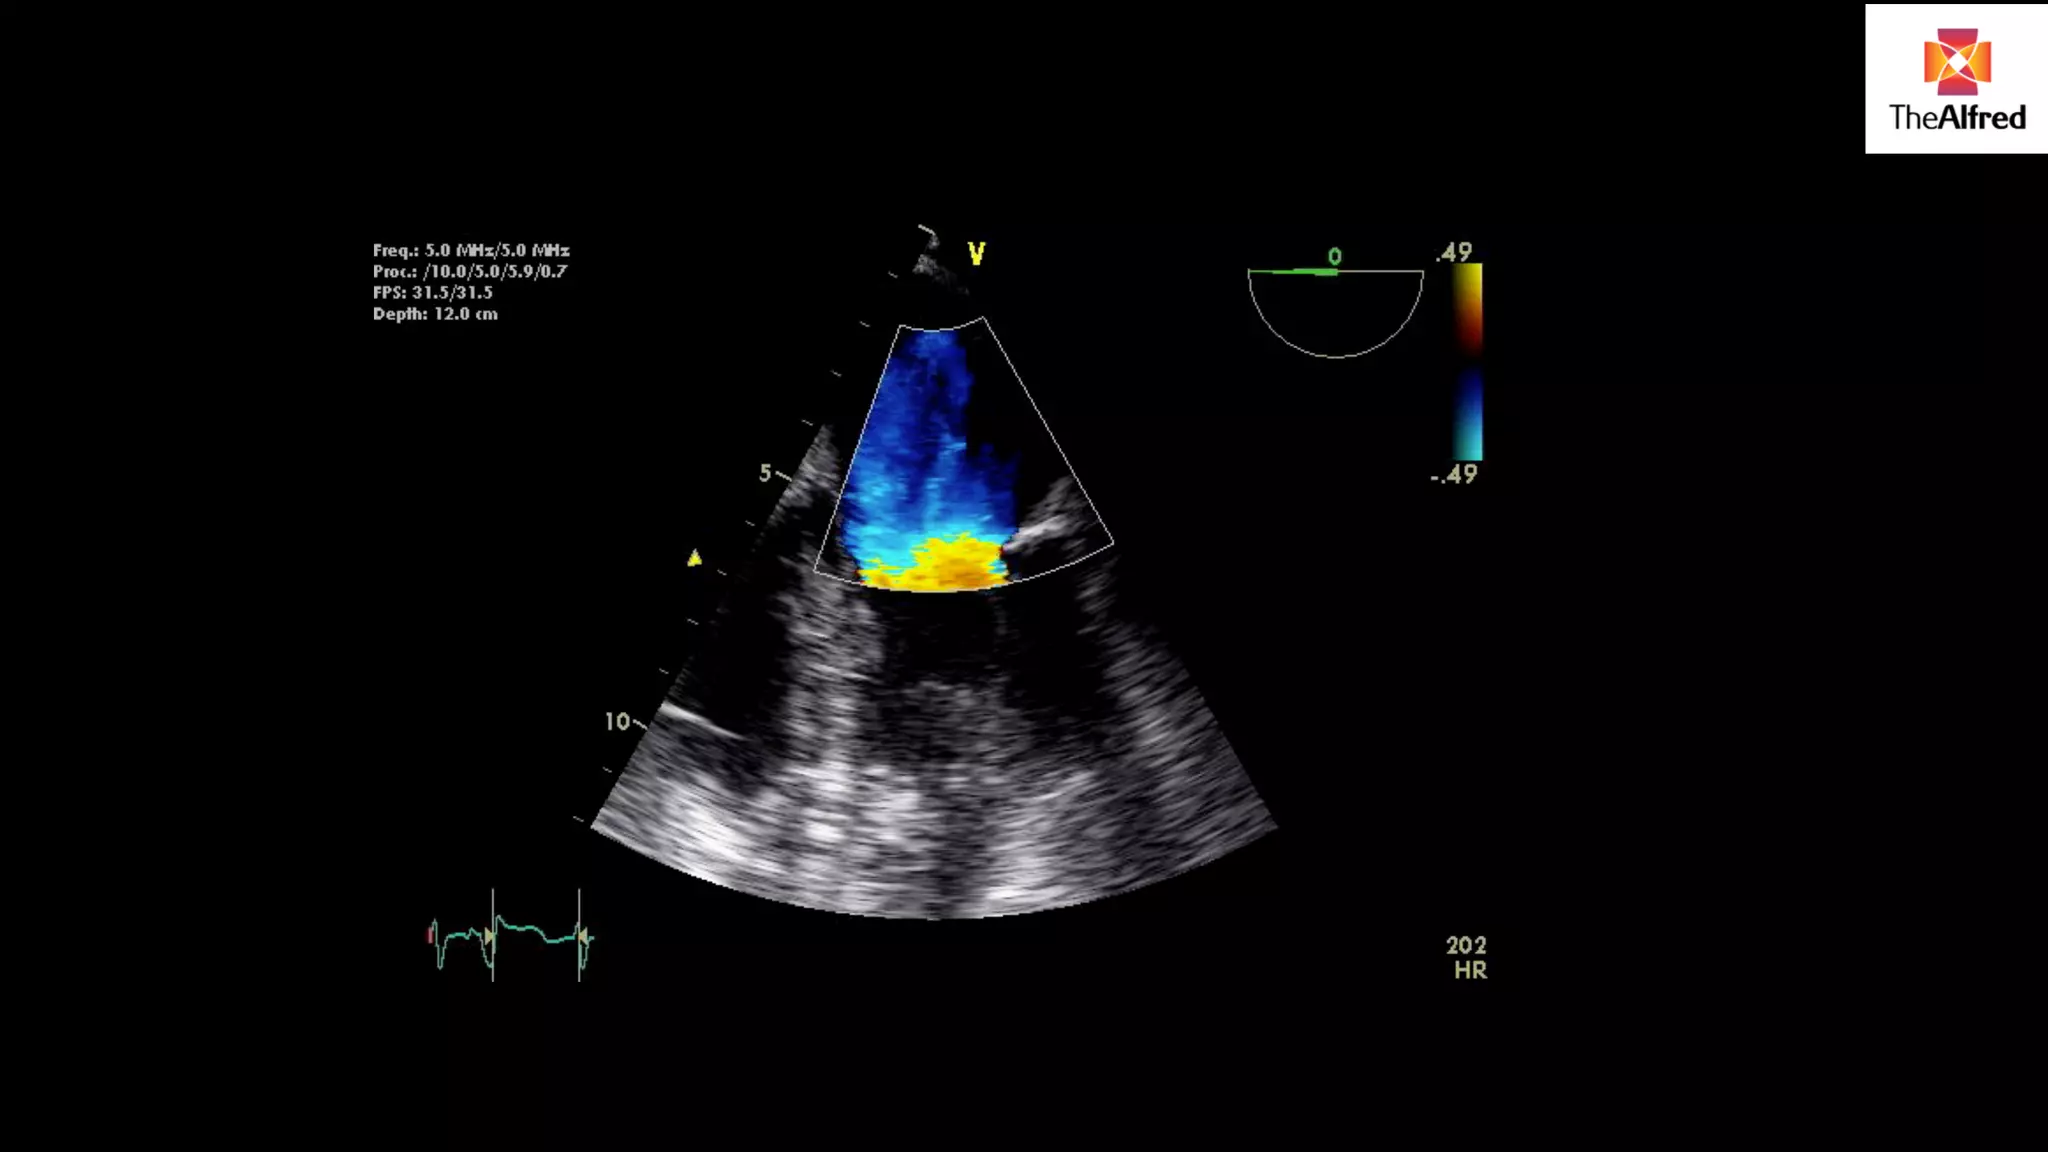Click the yellow V orientation marker

pyautogui.click(x=976, y=254)
